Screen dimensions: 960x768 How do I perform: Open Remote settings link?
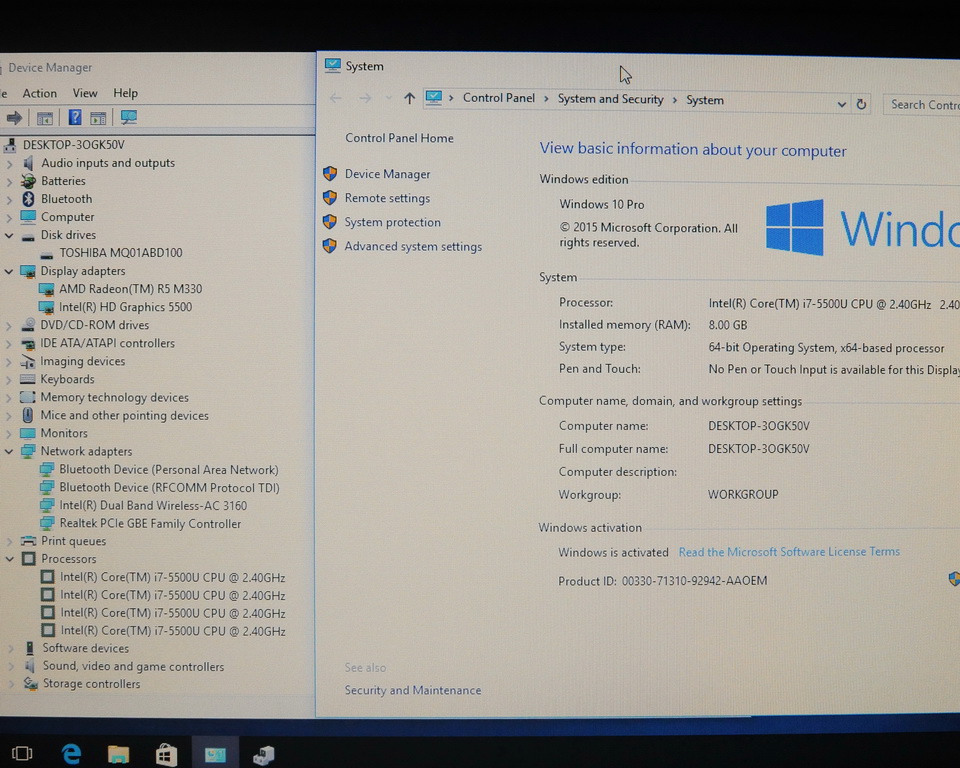coord(387,198)
